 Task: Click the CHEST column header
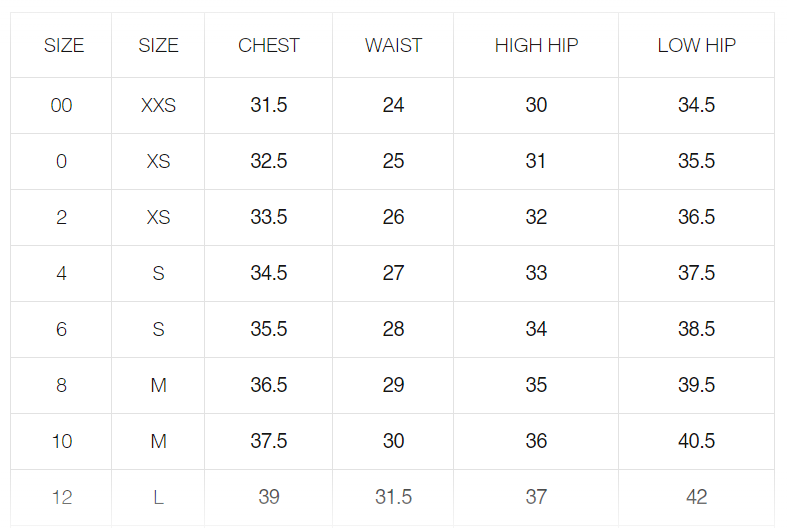[x=269, y=45]
